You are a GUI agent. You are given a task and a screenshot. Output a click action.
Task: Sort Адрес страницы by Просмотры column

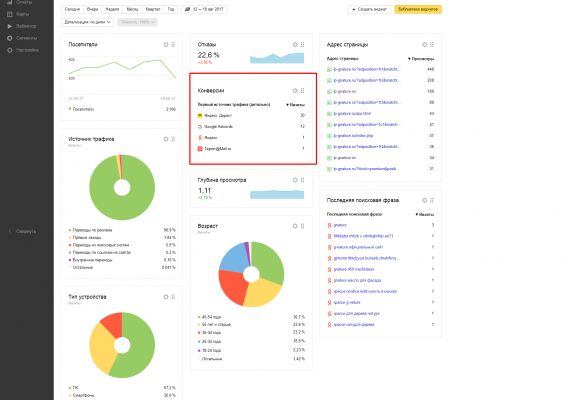pos(421,59)
